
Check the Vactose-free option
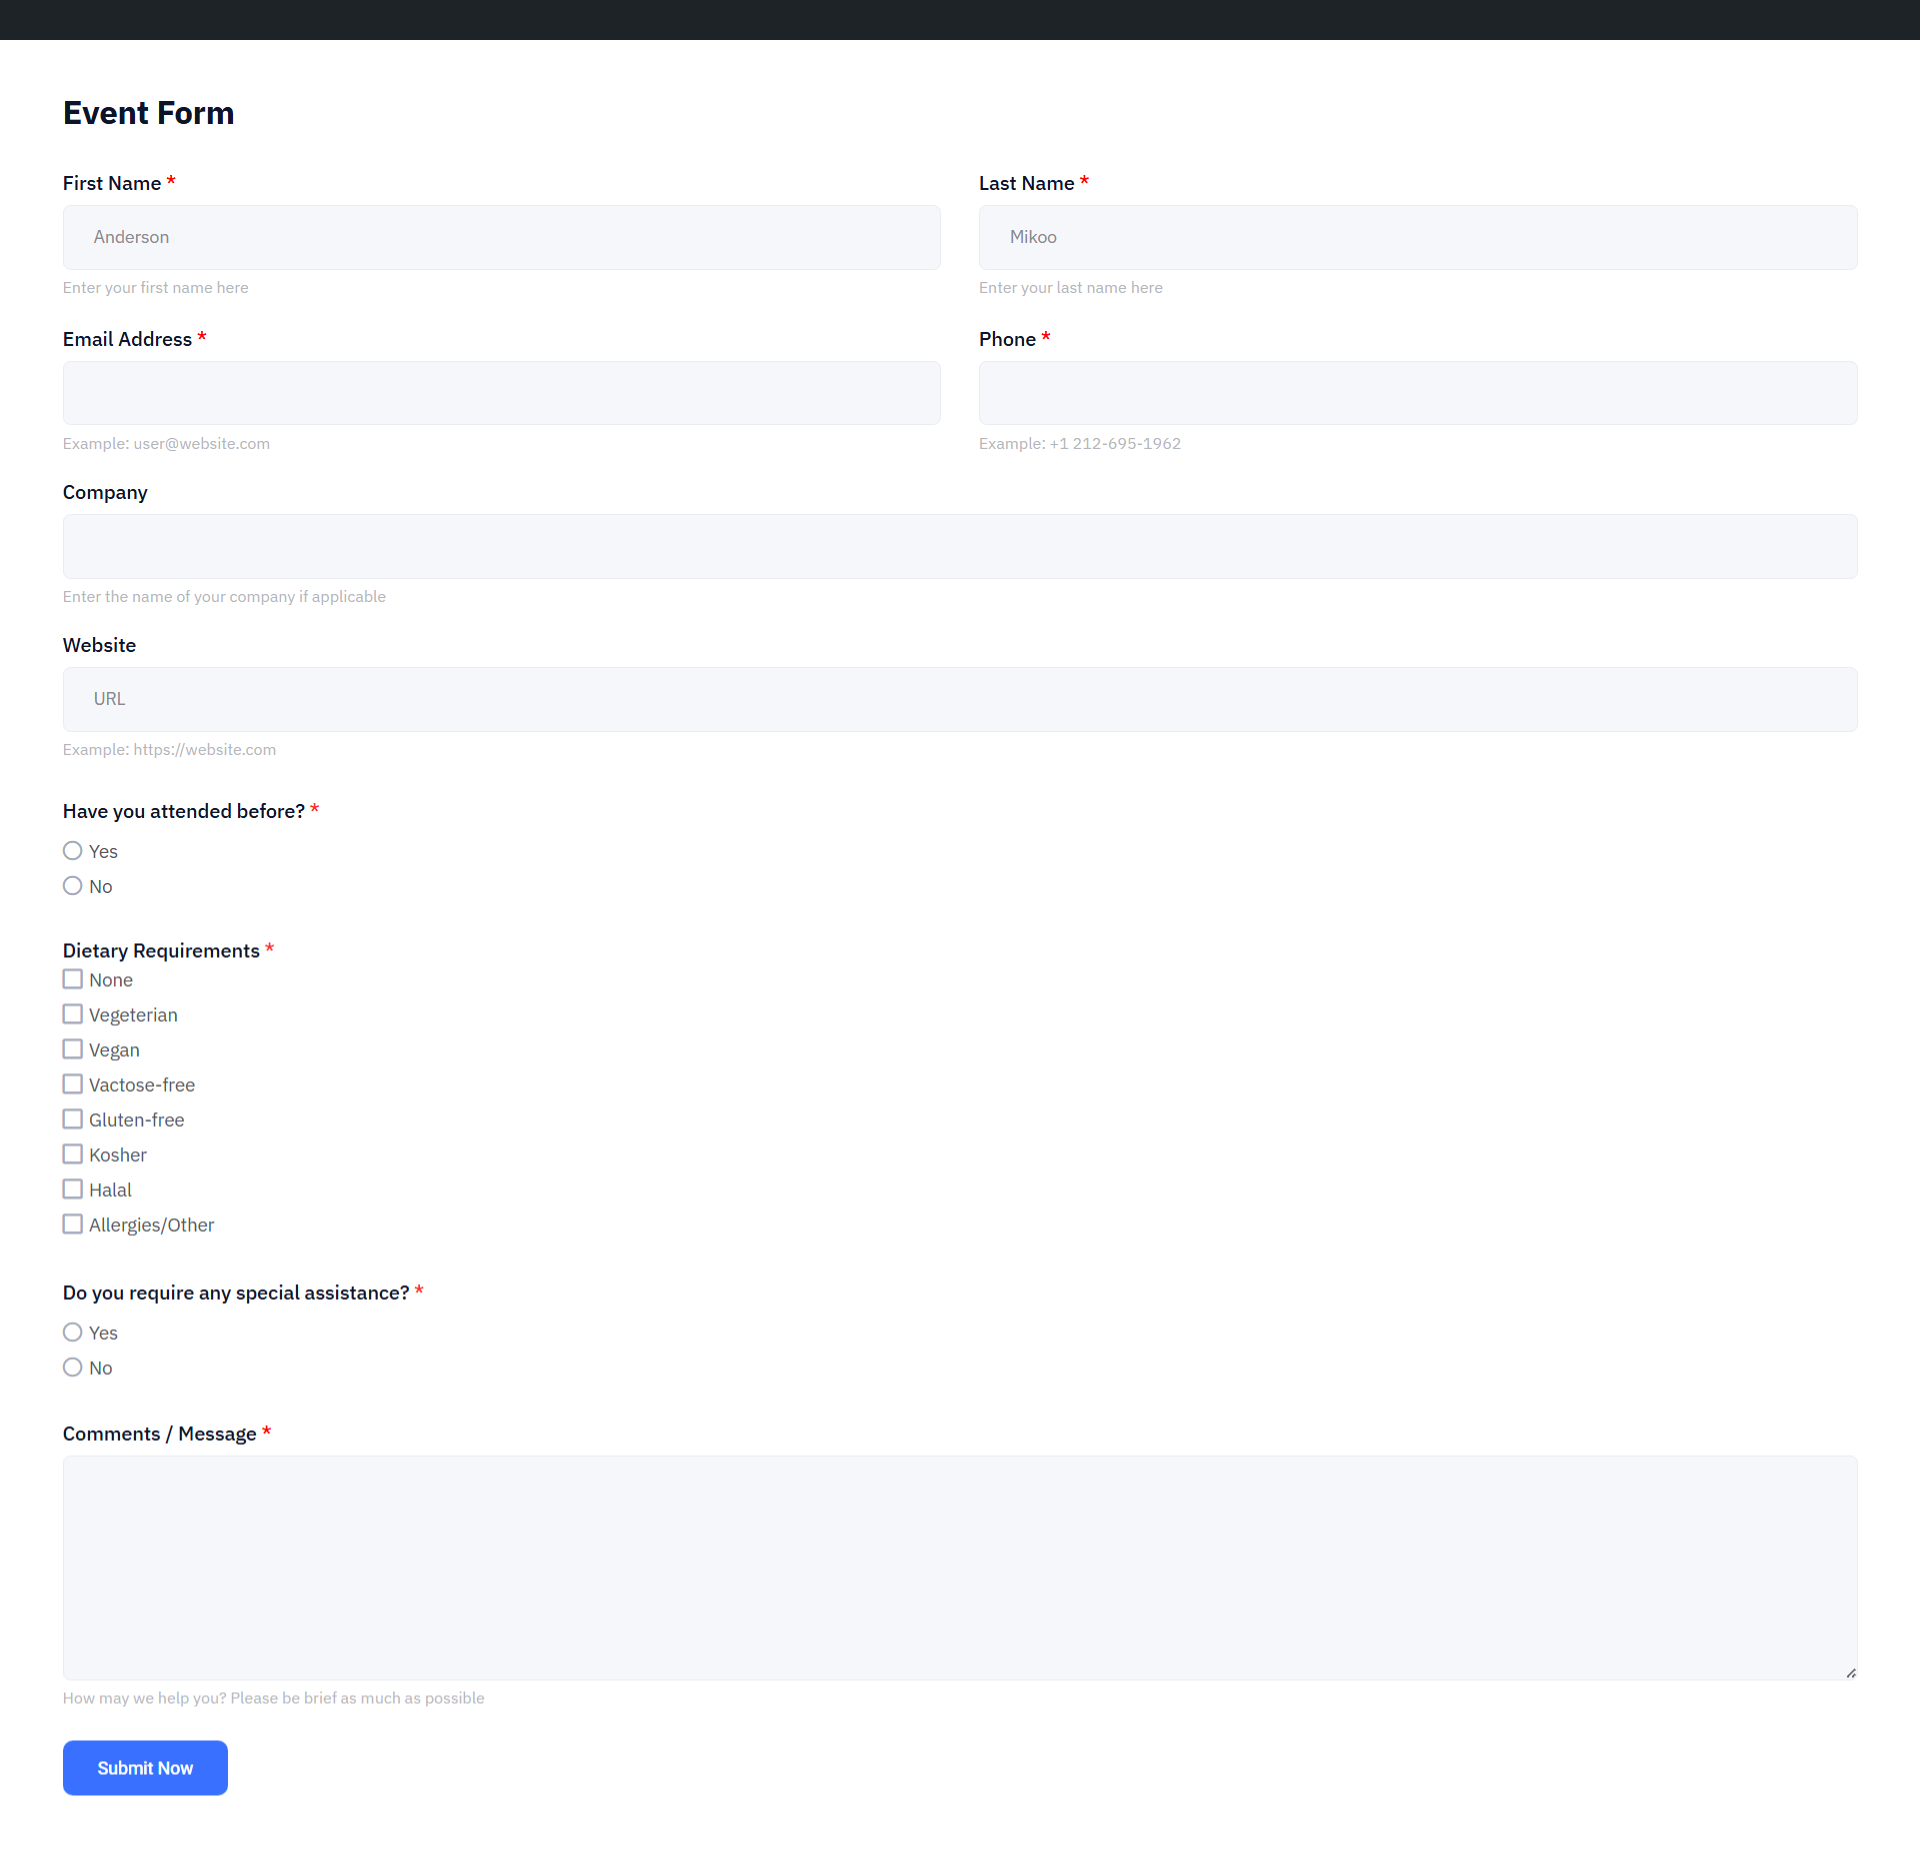point(72,1083)
